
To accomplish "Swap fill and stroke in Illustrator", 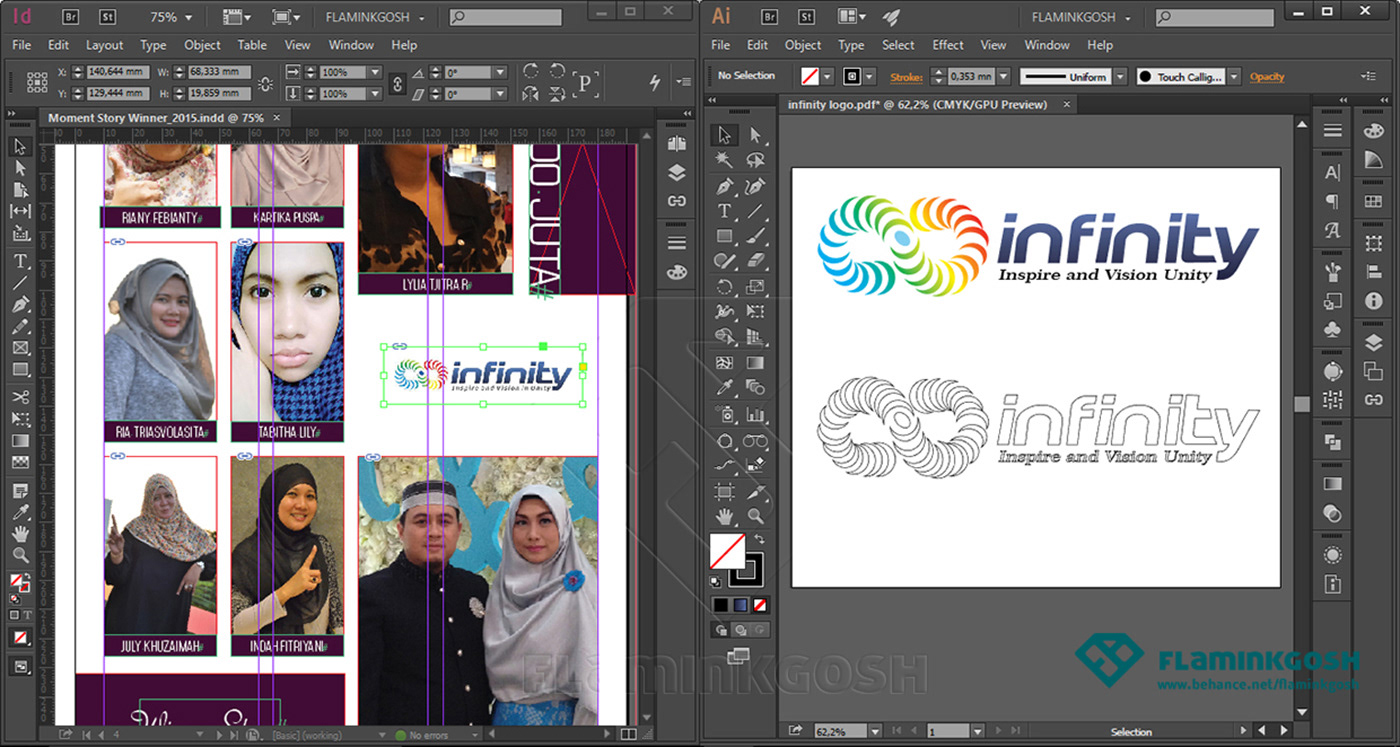I will (x=758, y=539).
